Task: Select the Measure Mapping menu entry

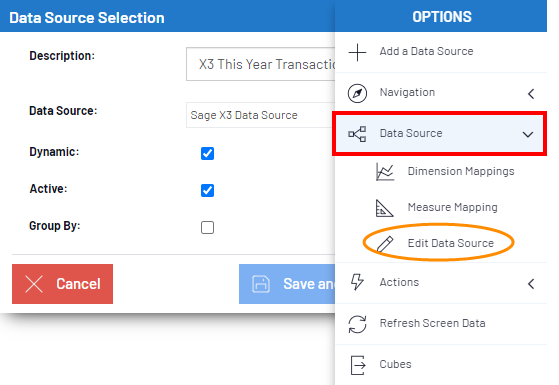Action: [452, 207]
